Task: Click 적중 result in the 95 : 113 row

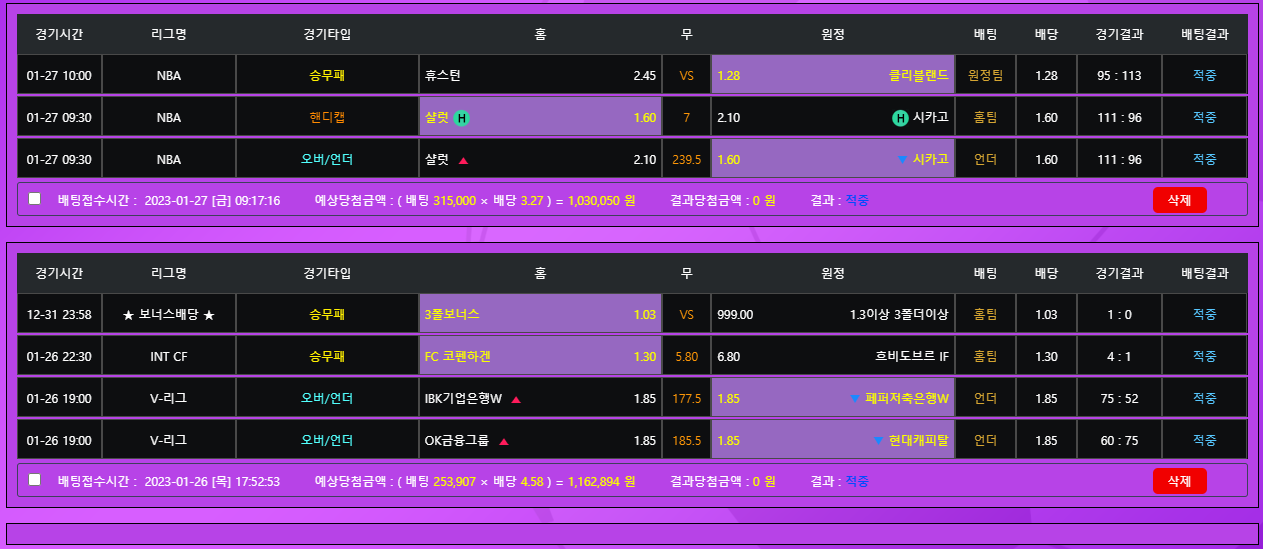Action: (1204, 75)
